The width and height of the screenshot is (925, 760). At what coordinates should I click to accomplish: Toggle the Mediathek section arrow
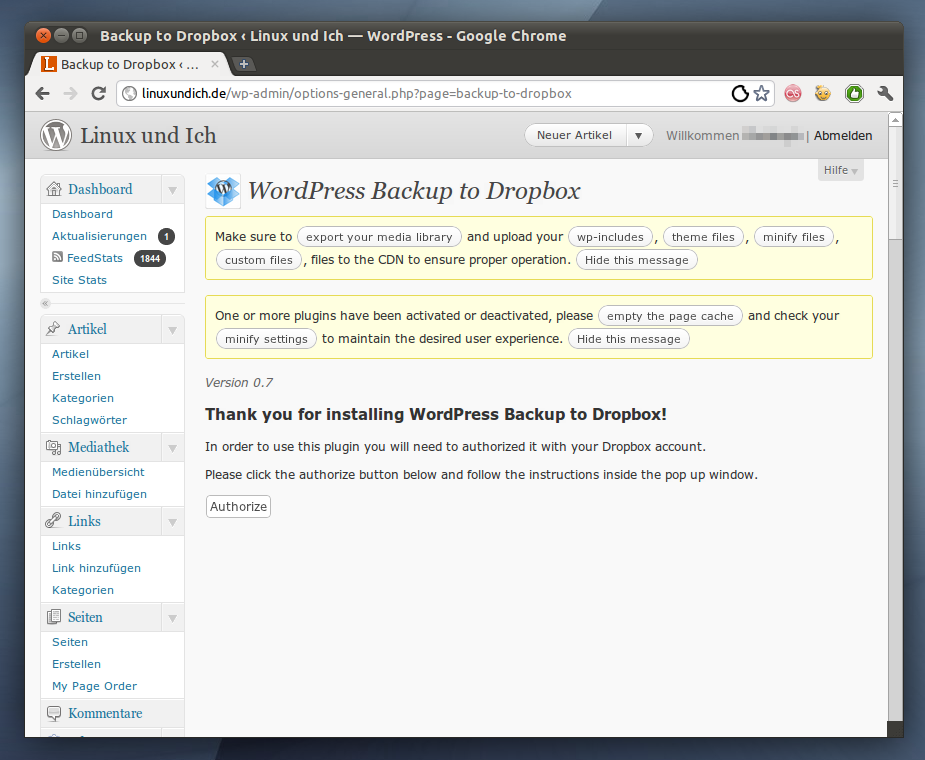172,448
